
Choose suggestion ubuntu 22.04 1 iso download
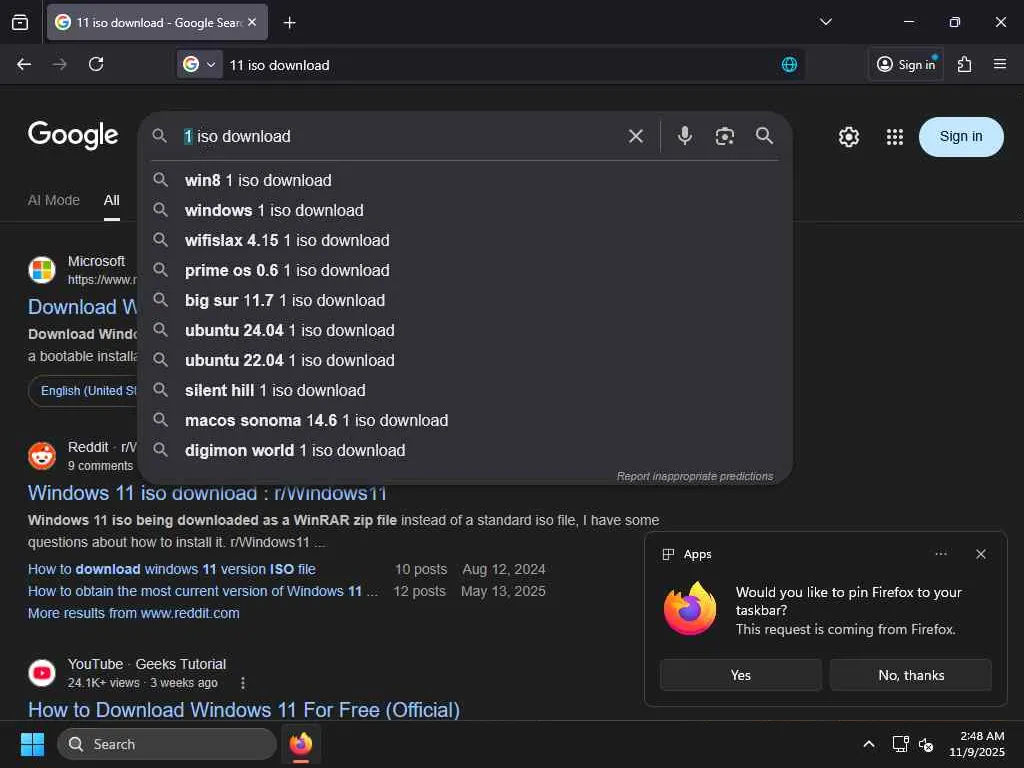tap(465, 360)
